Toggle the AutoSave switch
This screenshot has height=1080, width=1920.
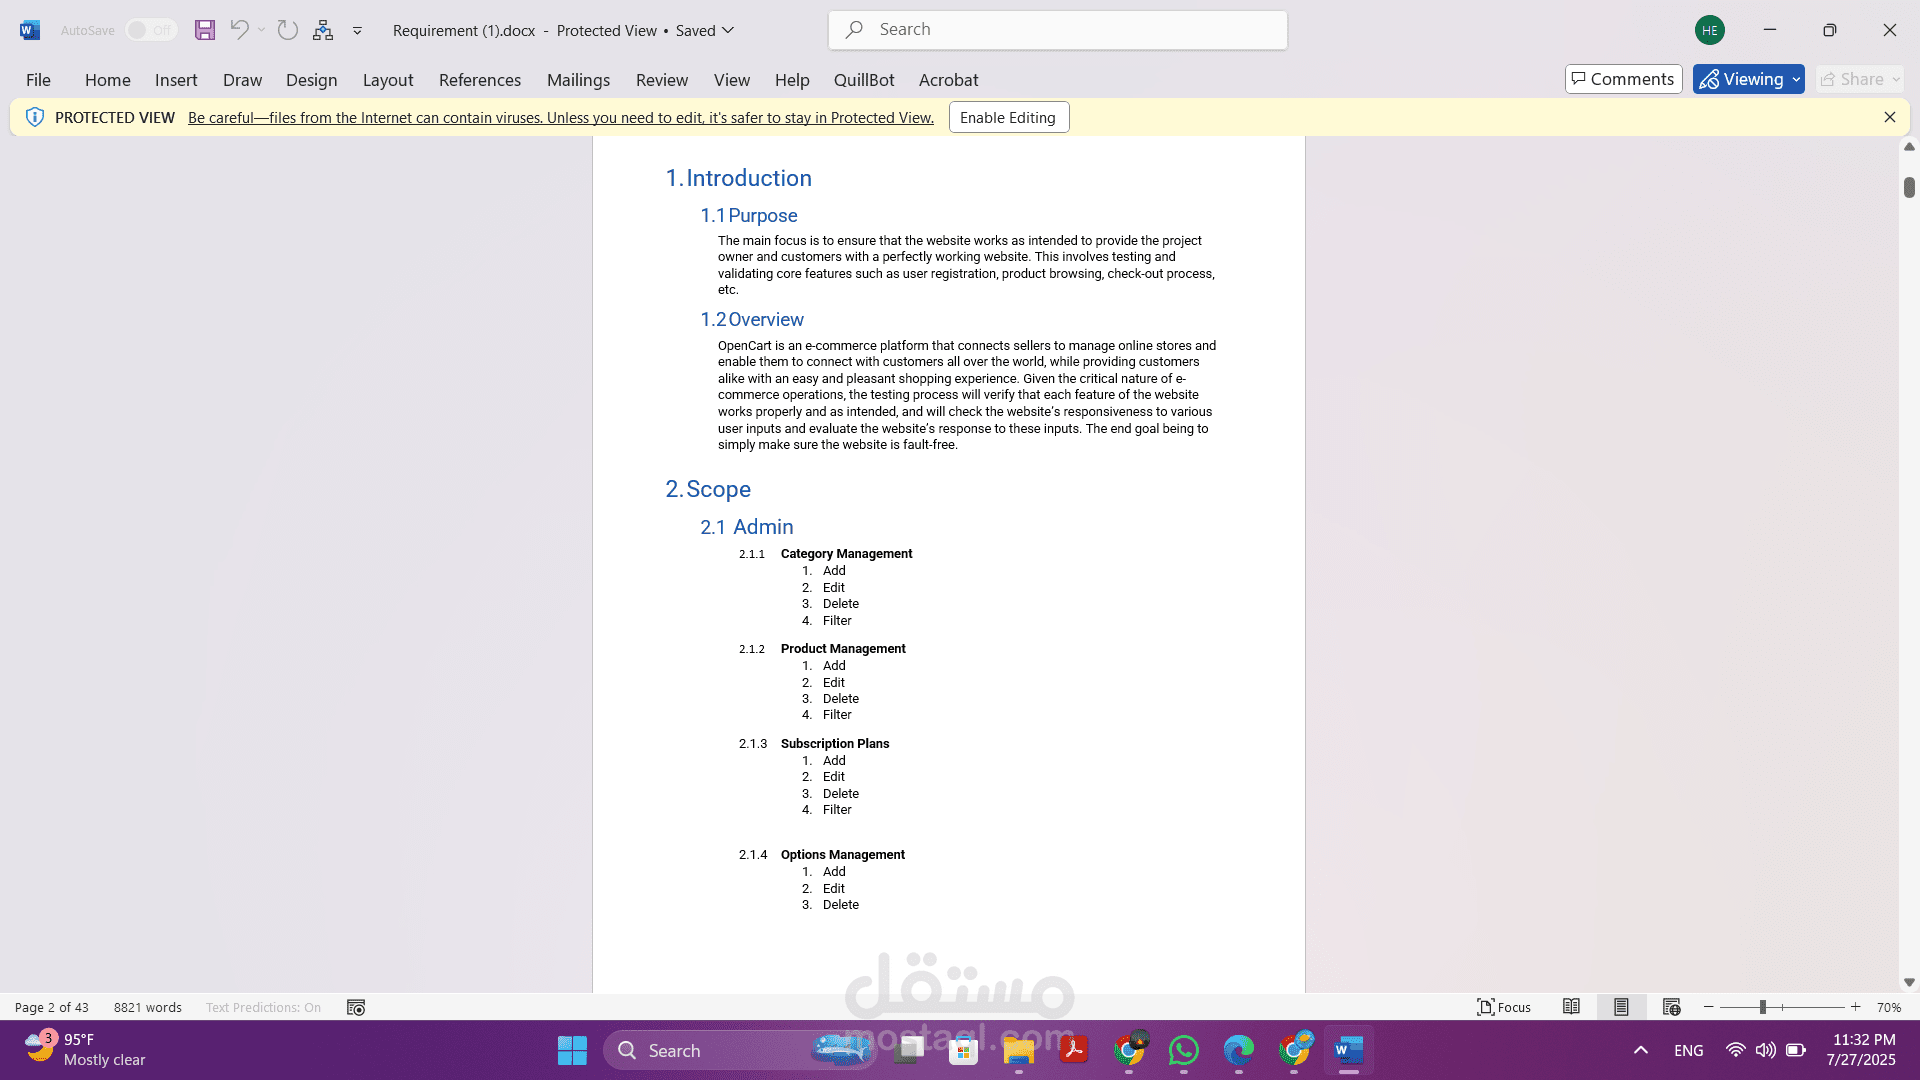[151, 30]
